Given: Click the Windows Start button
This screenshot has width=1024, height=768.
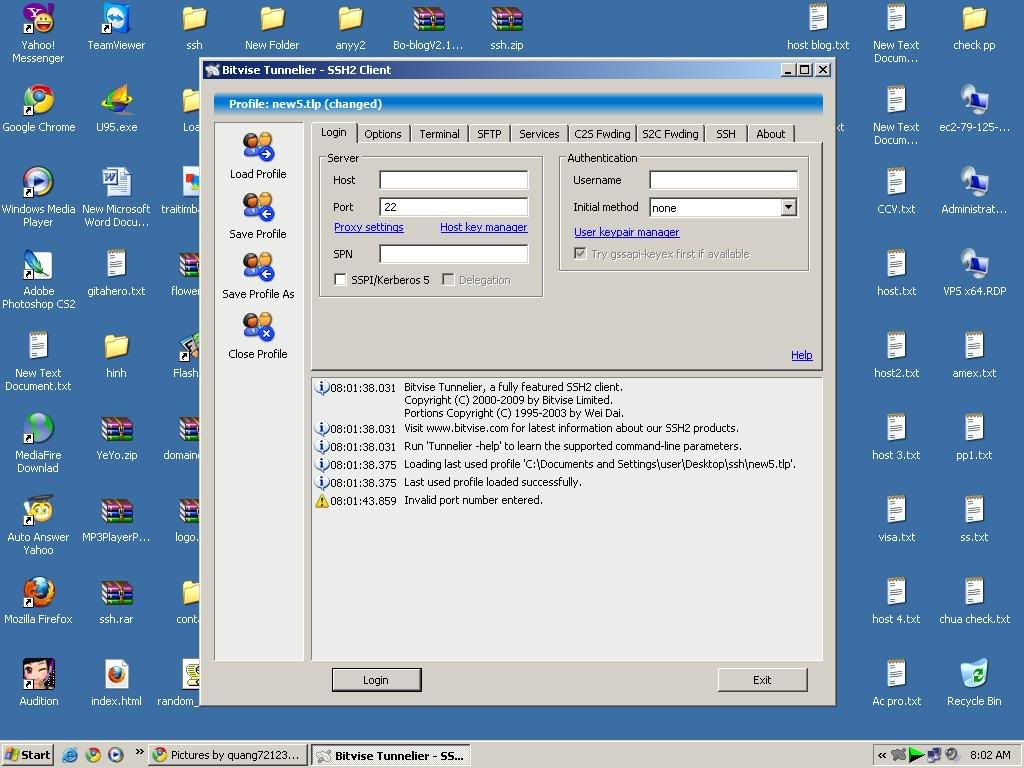Looking at the screenshot, I should [x=27, y=755].
